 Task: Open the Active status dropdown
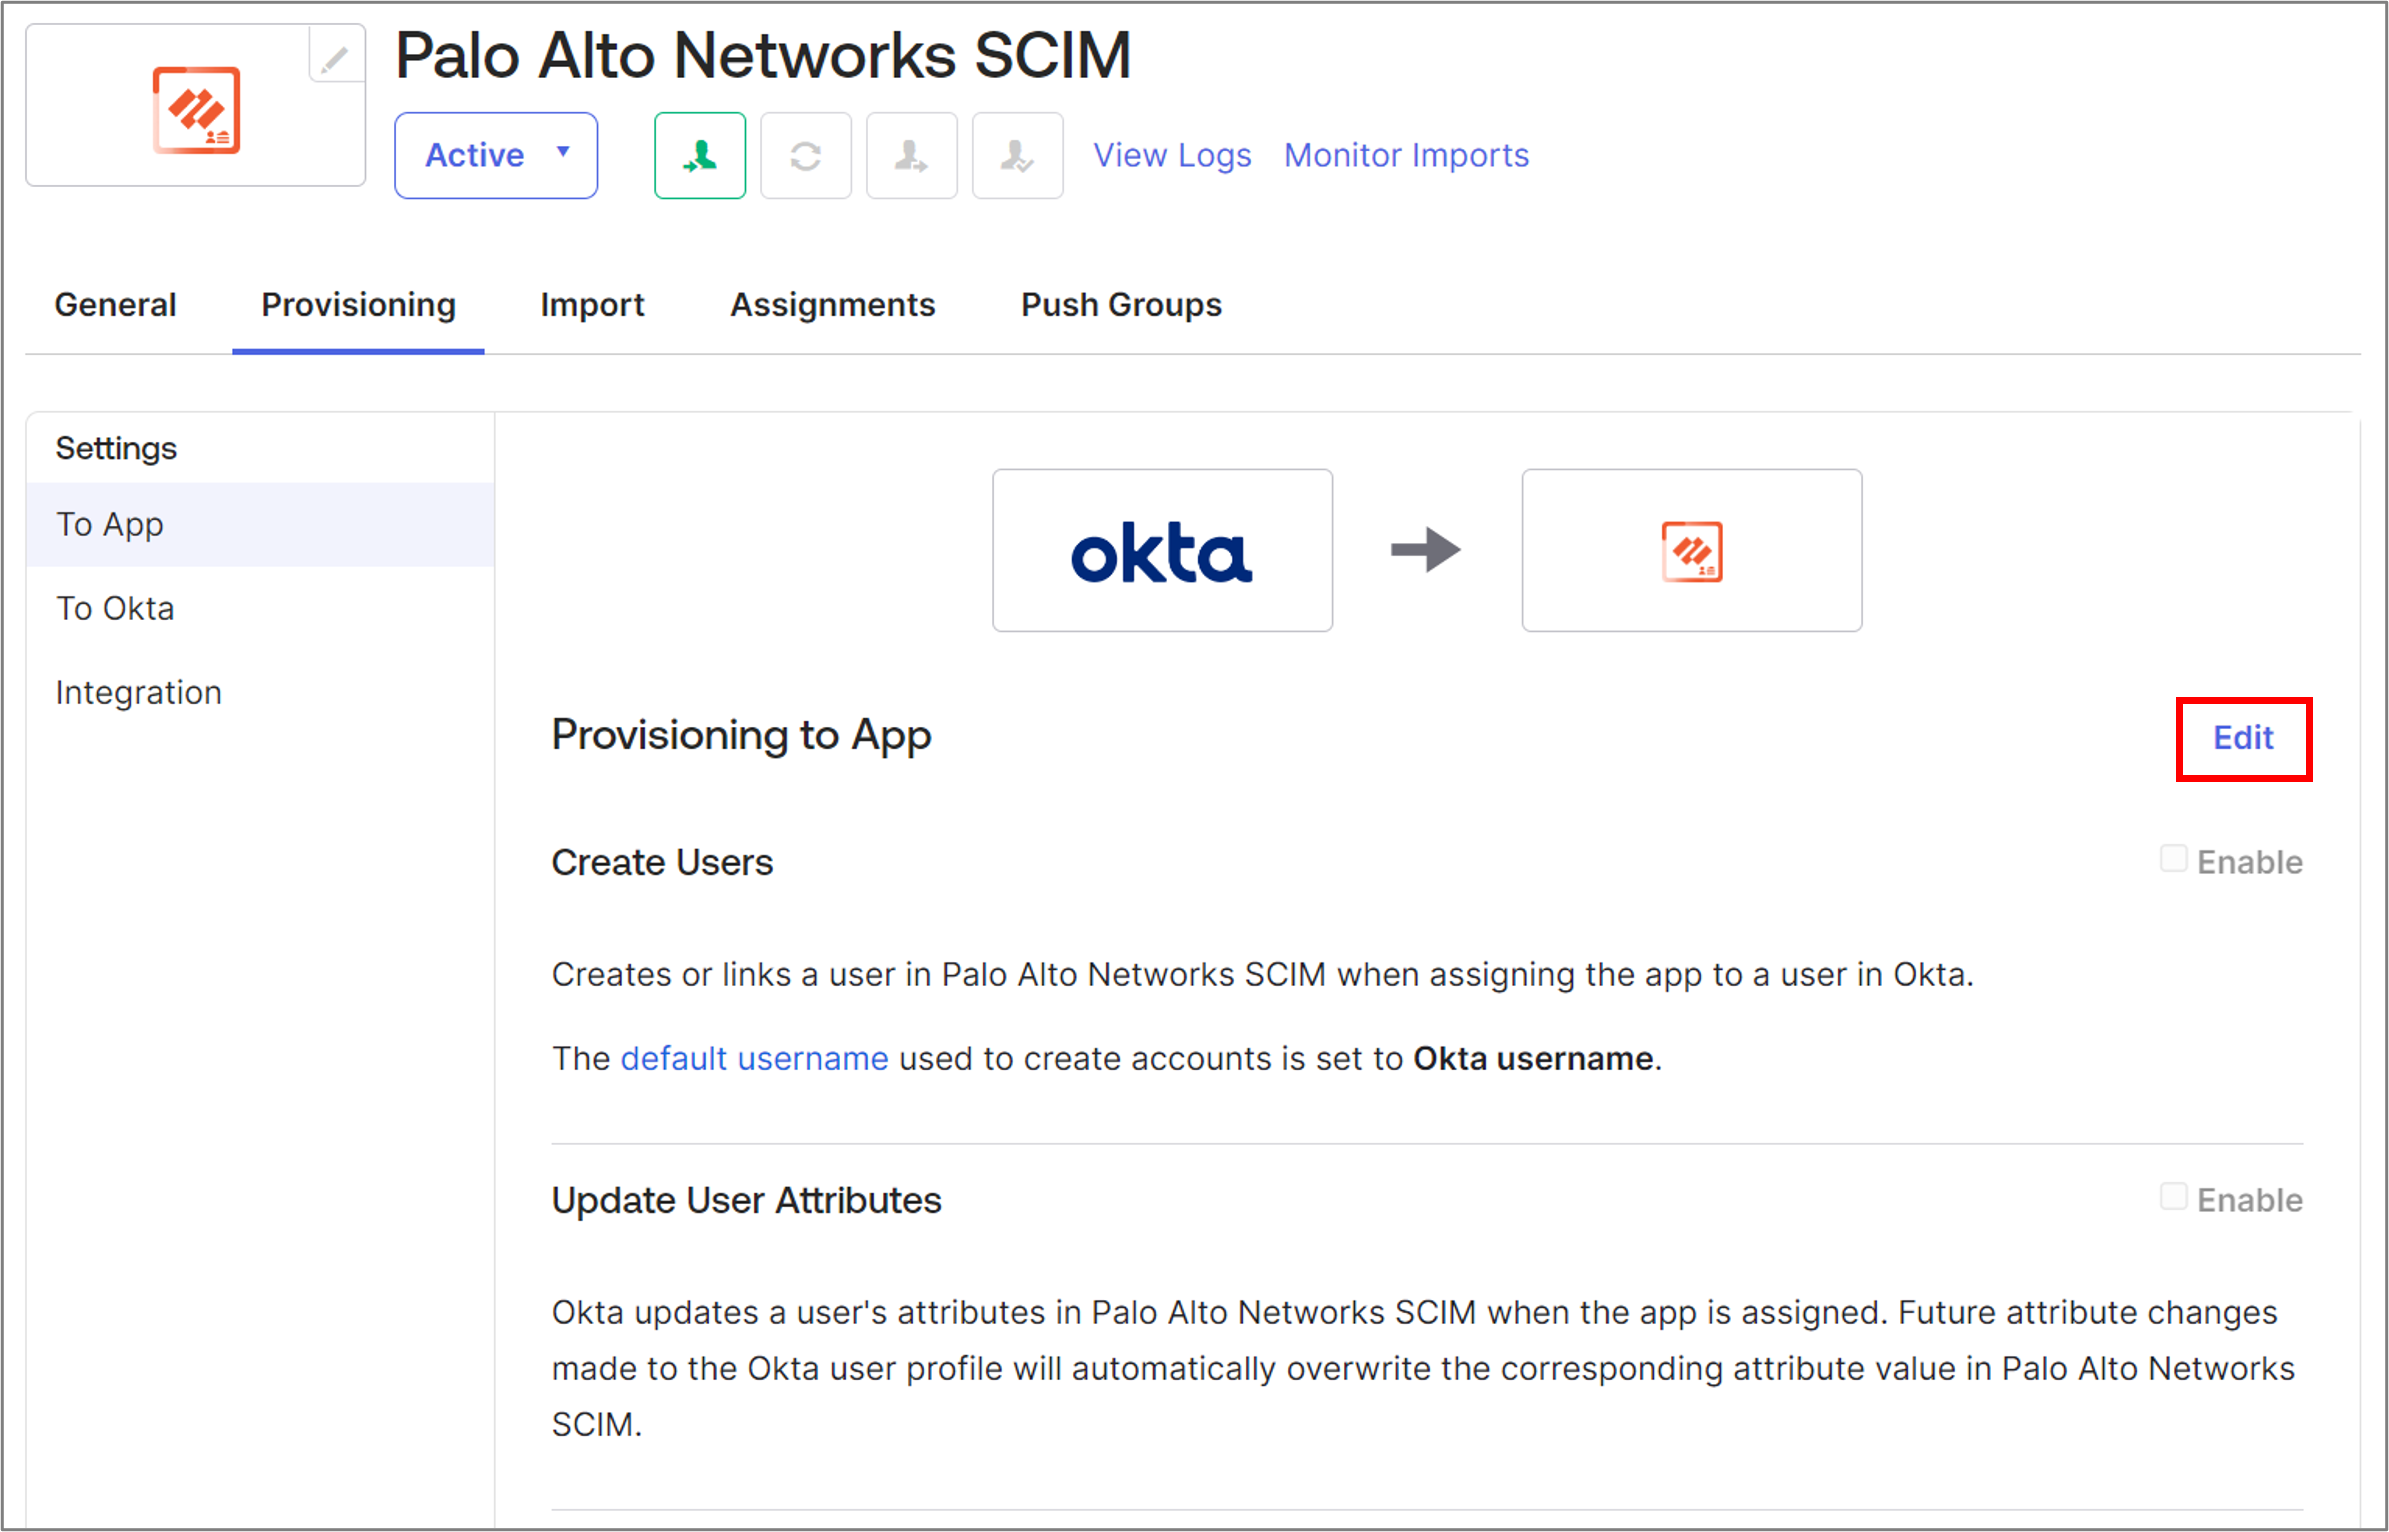pyautogui.click(x=496, y=156)
